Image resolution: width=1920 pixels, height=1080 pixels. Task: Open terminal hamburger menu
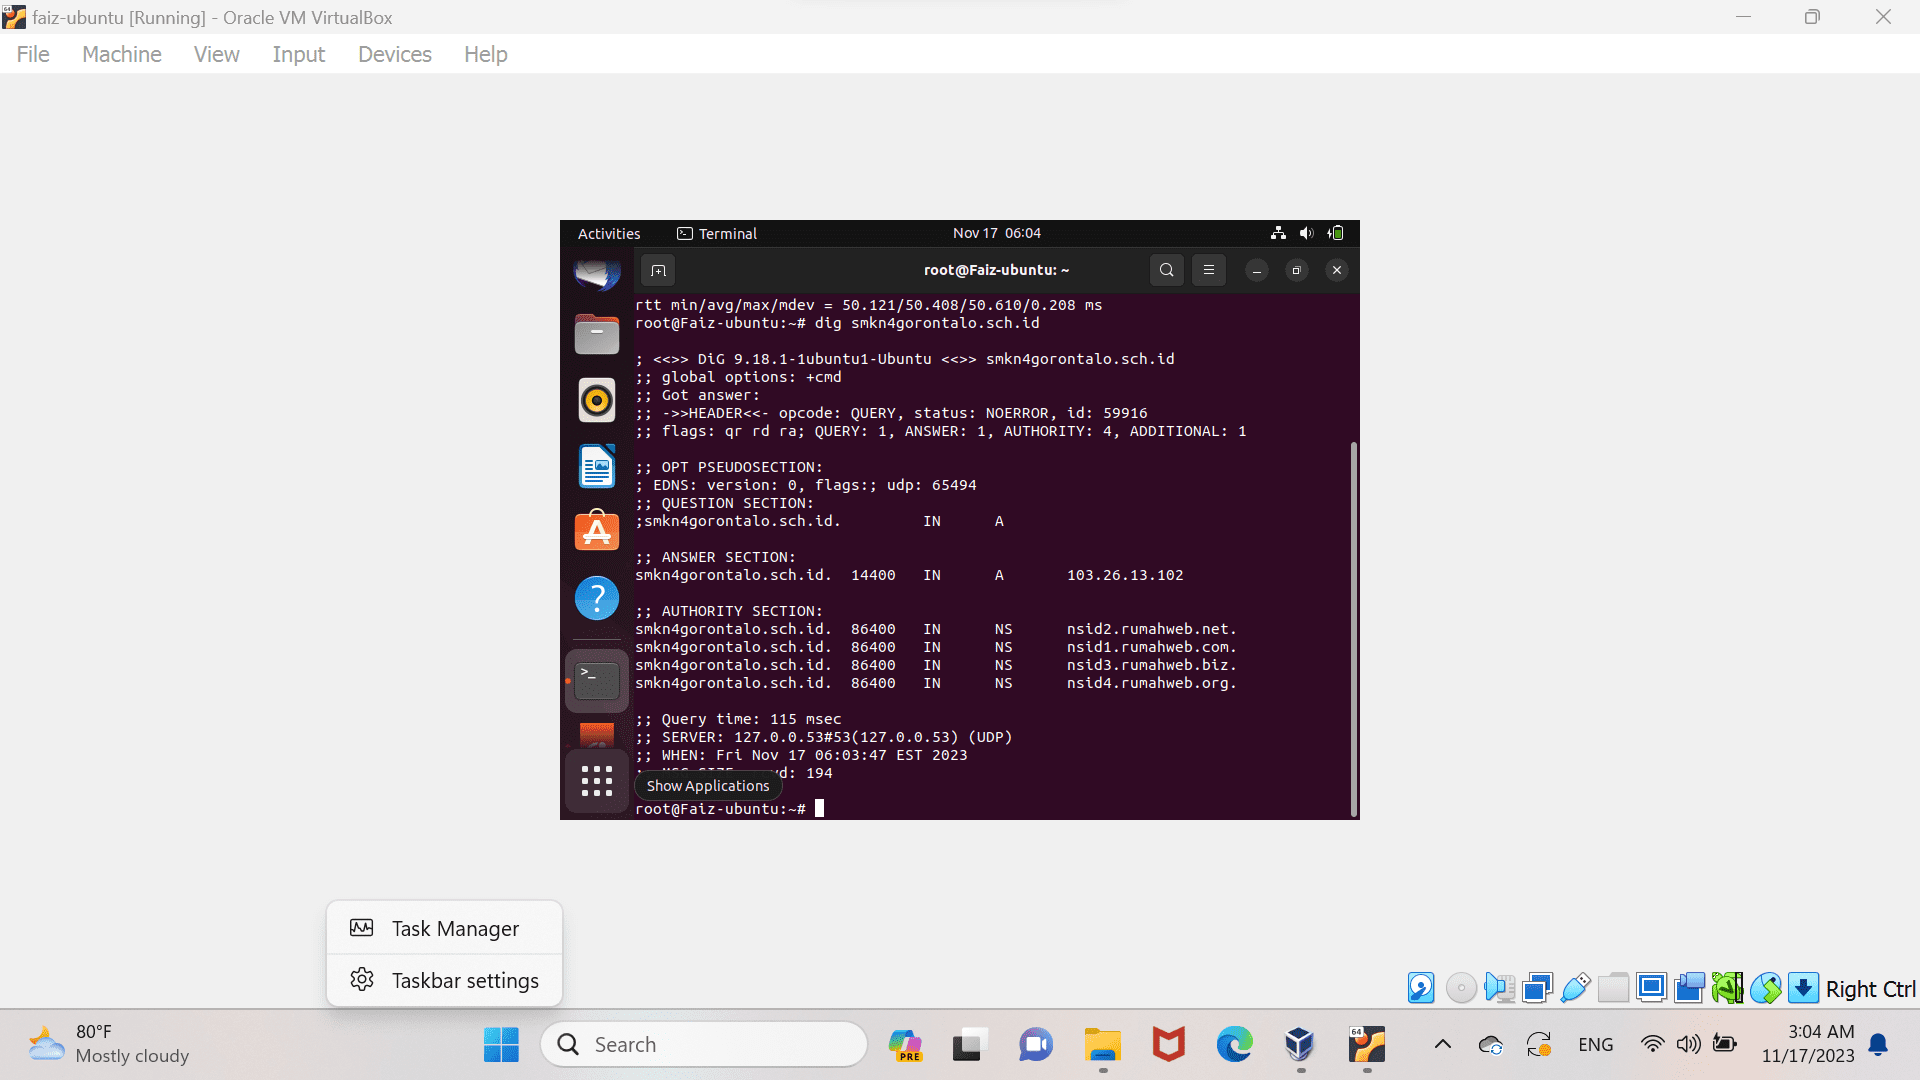point(1208,270)
